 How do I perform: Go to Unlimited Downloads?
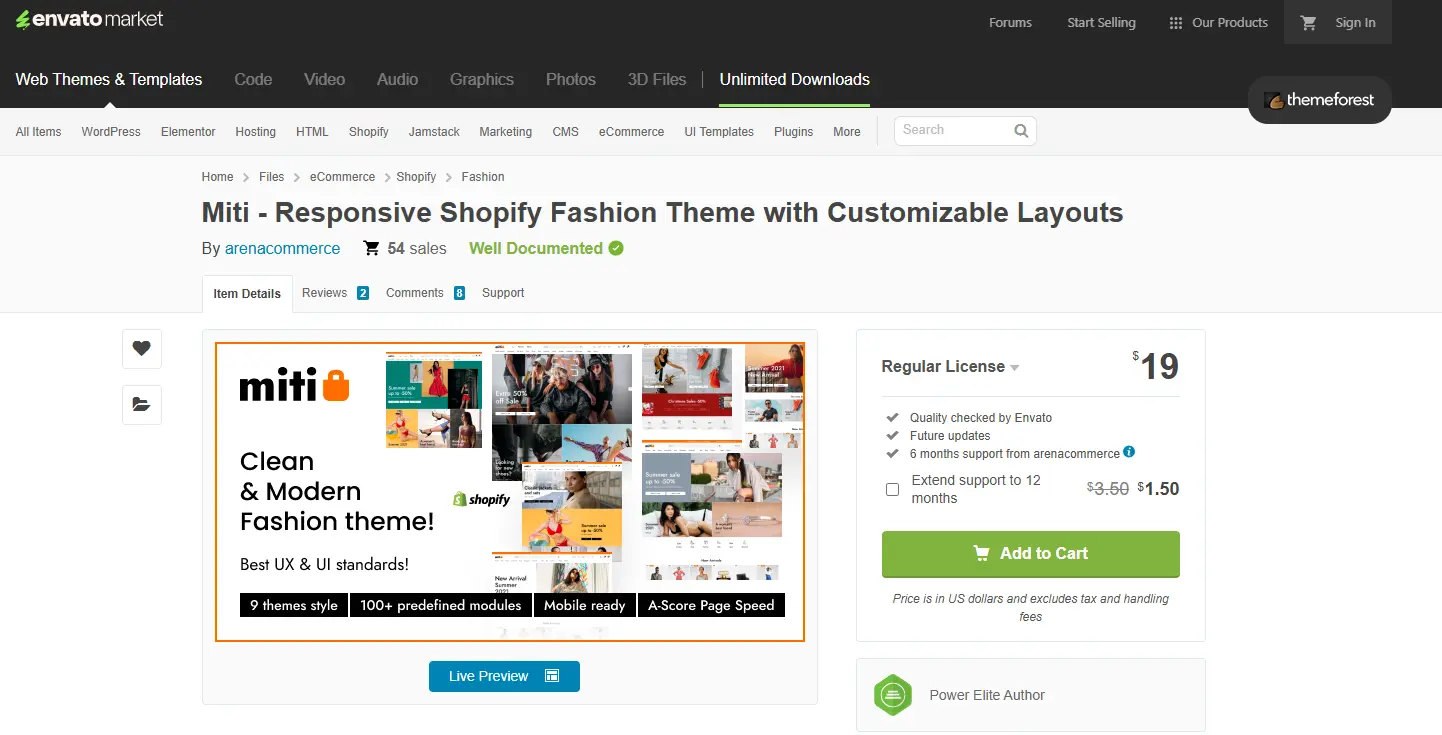(x=795, y=79)
